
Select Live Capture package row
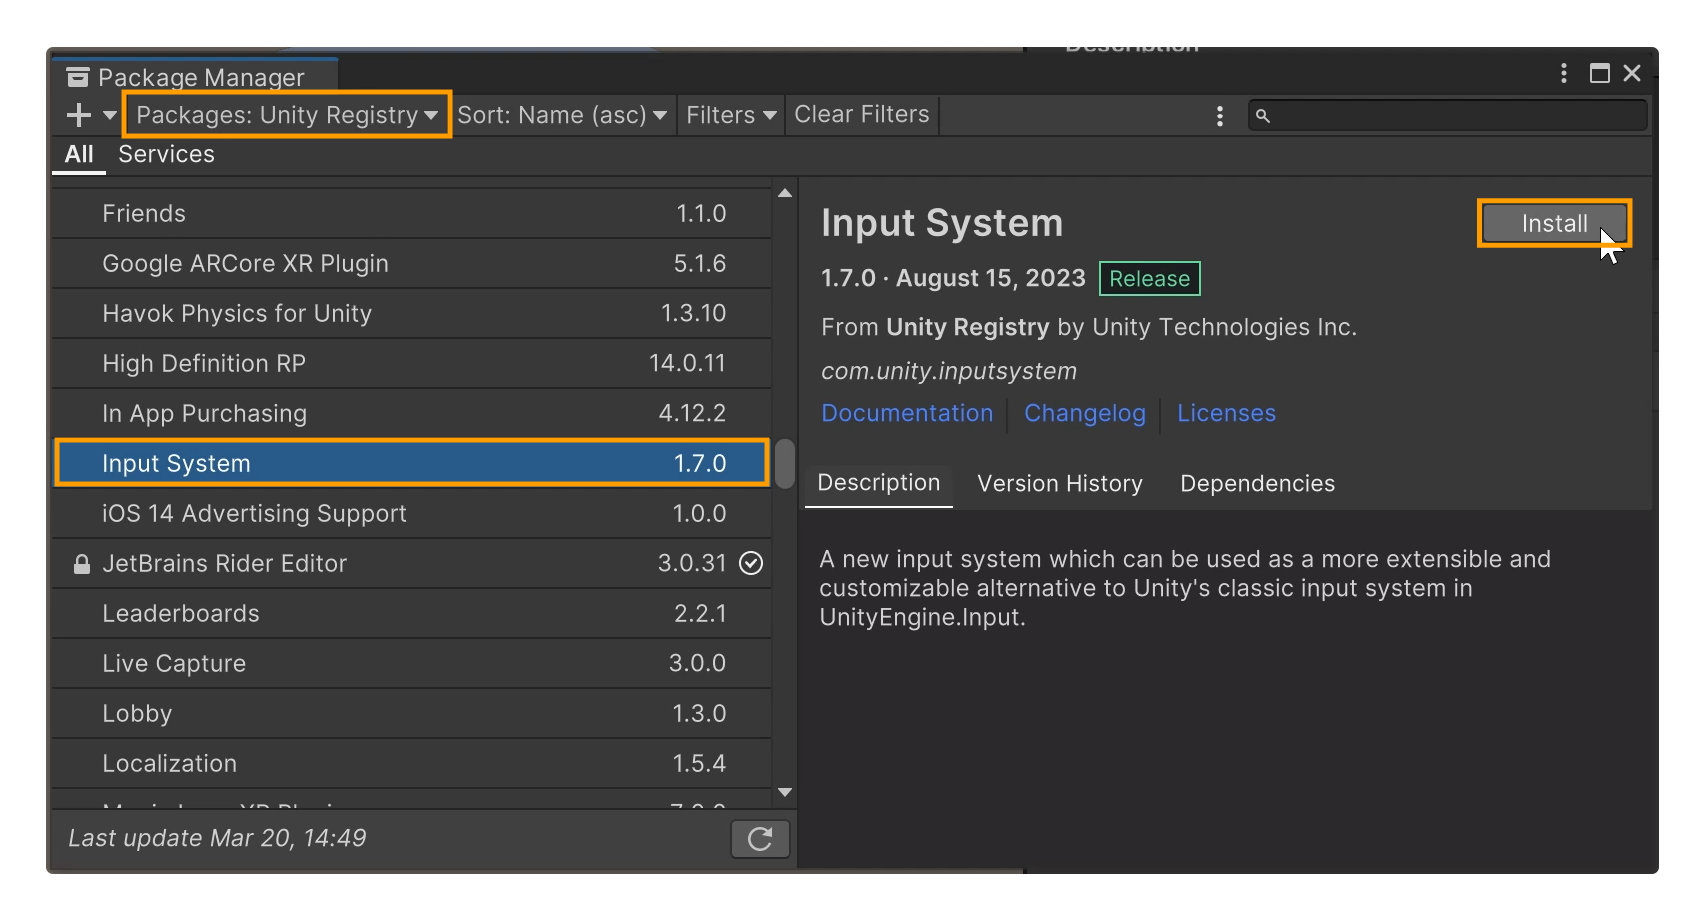411,663
